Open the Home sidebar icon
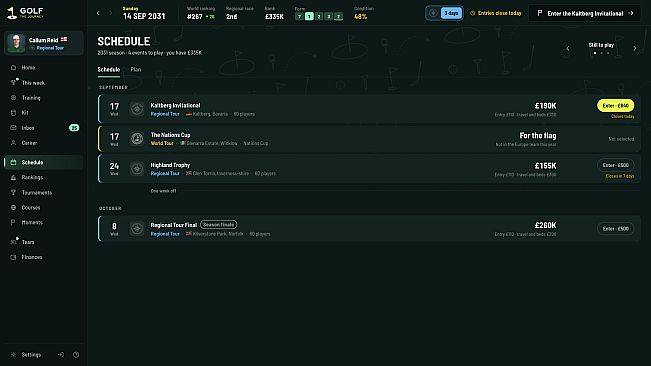651x366 pixels. click(13, 68)
